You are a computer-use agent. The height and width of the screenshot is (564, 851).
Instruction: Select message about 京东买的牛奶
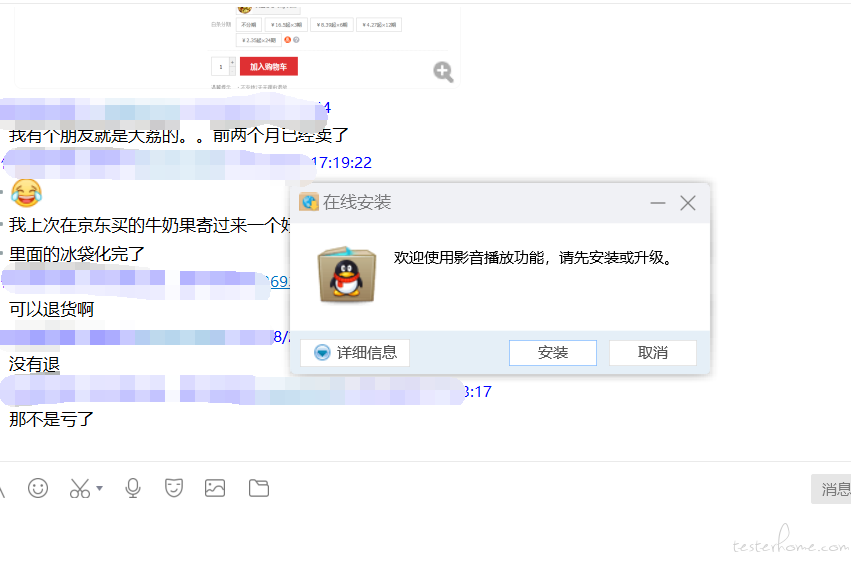pos(150,225)
